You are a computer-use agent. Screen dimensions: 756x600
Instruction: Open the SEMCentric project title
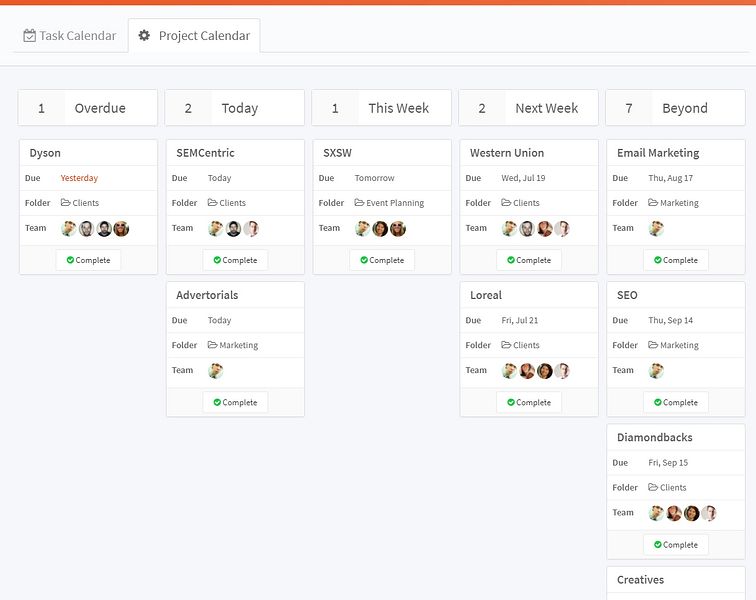(x=205, y=153)
